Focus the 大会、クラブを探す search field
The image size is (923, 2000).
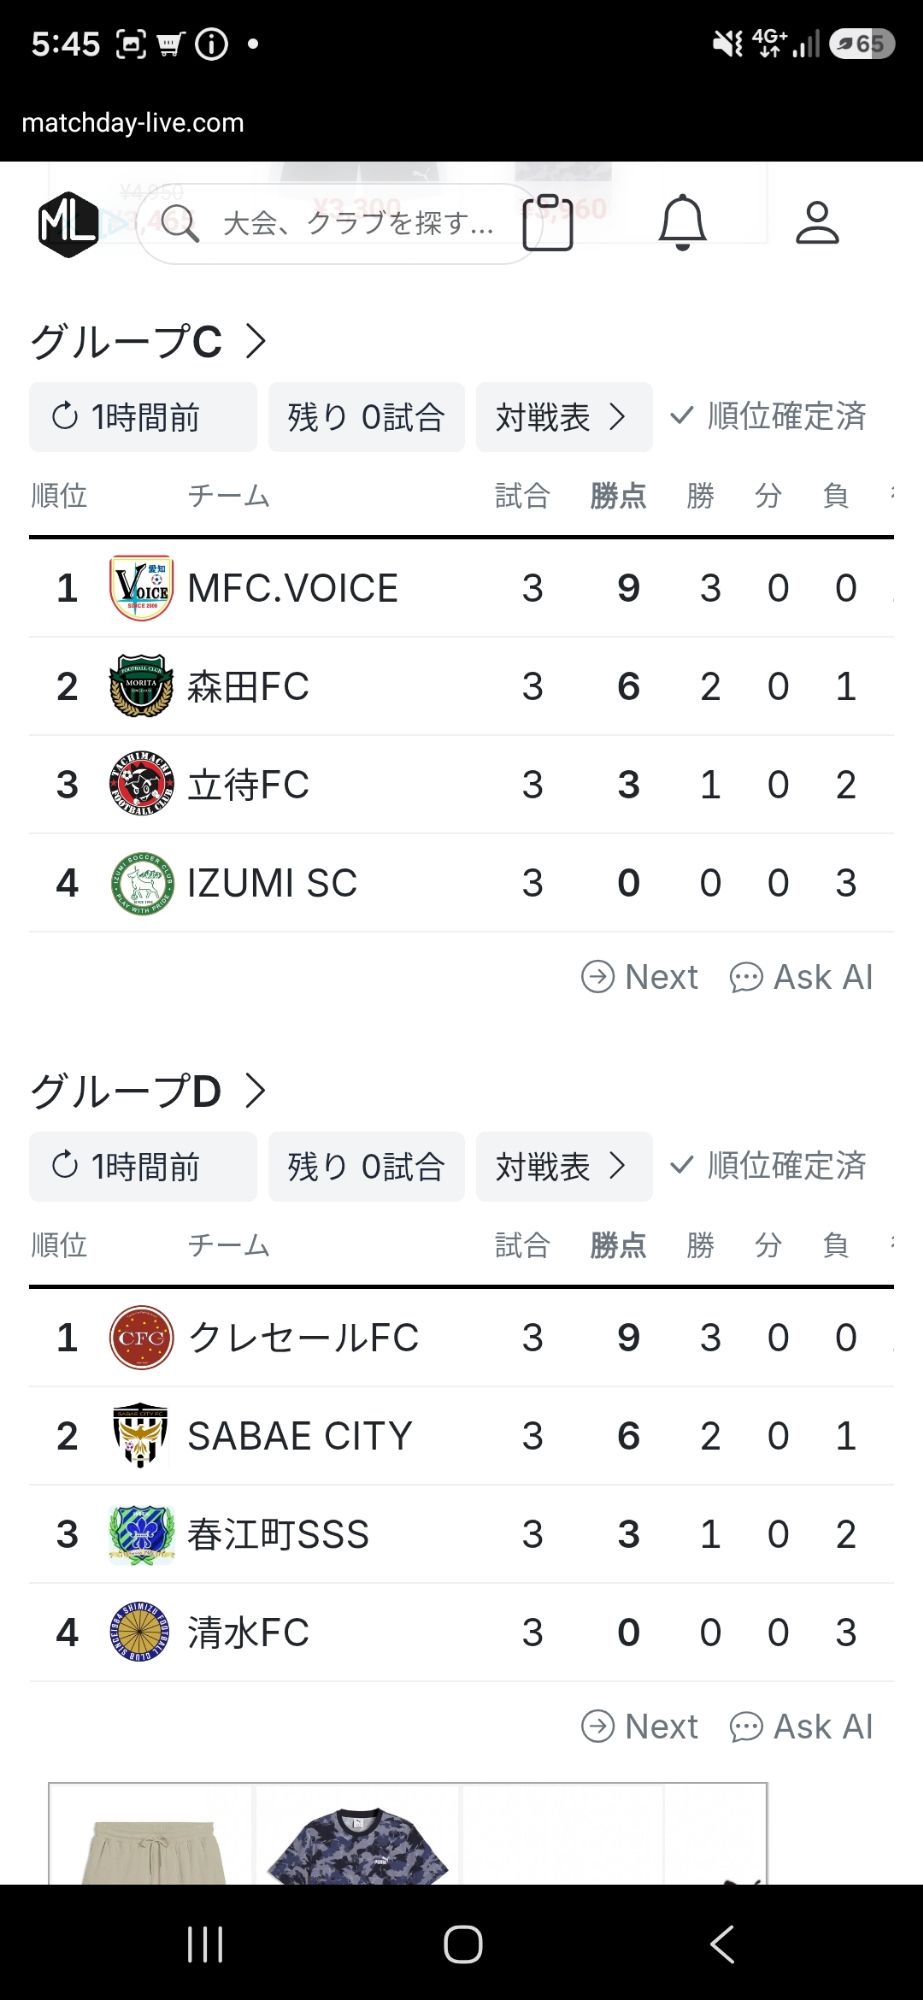tap(338, 223)
